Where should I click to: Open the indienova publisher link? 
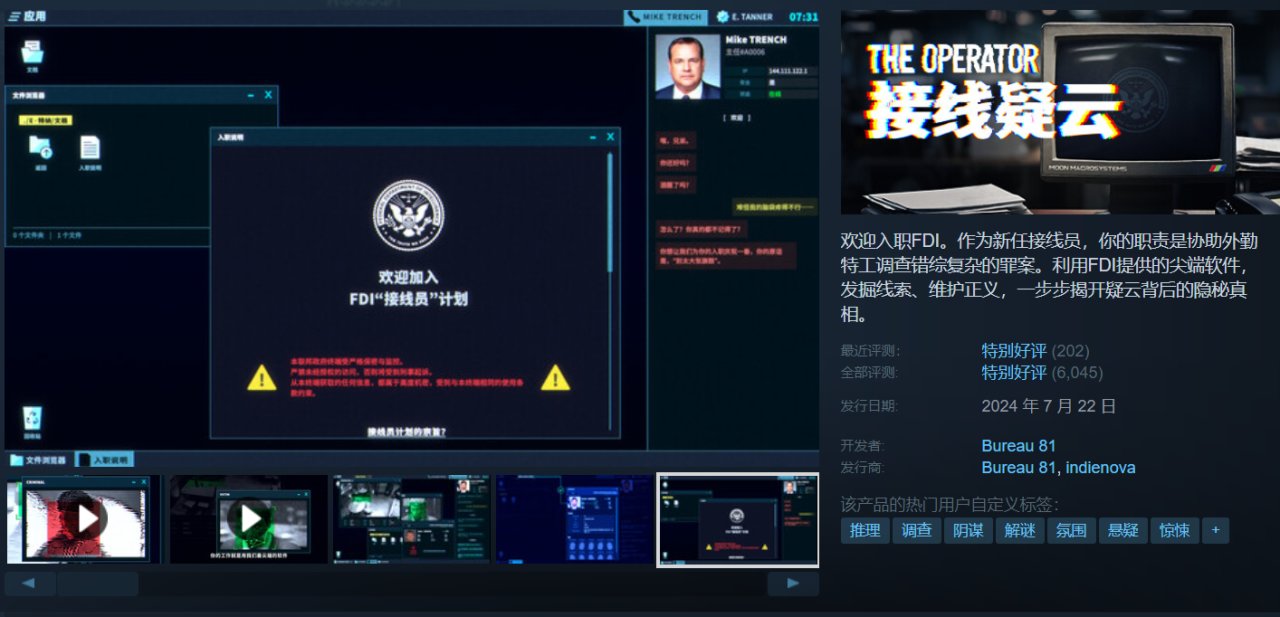pyautogui.click(x=1100, y=468)
